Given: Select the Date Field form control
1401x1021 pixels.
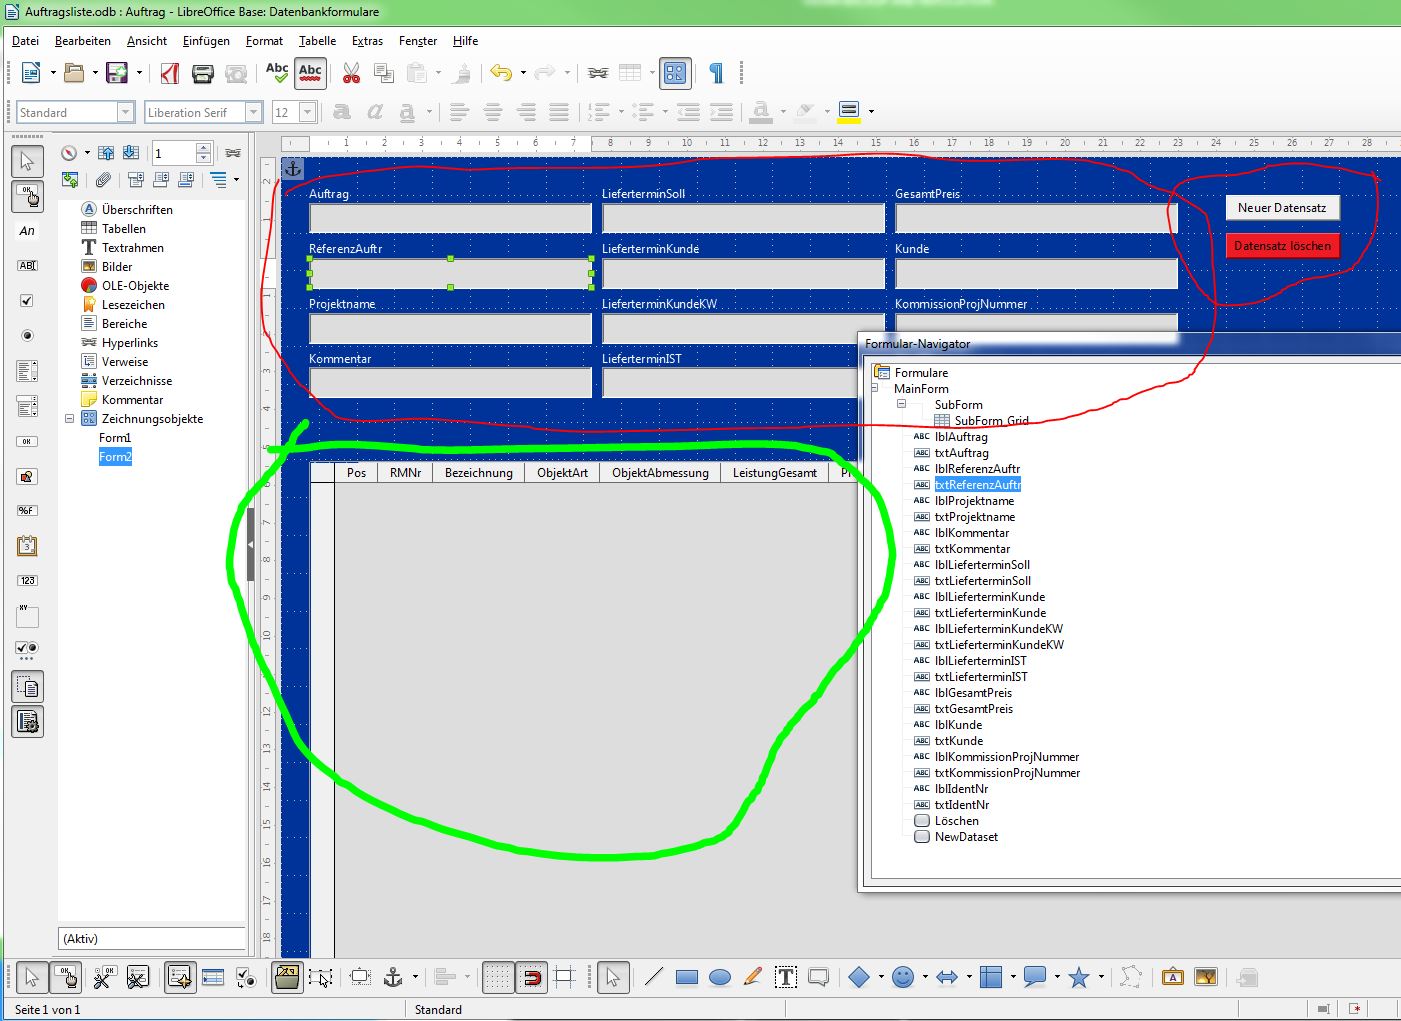Looking at the screenshot, I should (x=27, y=545).
